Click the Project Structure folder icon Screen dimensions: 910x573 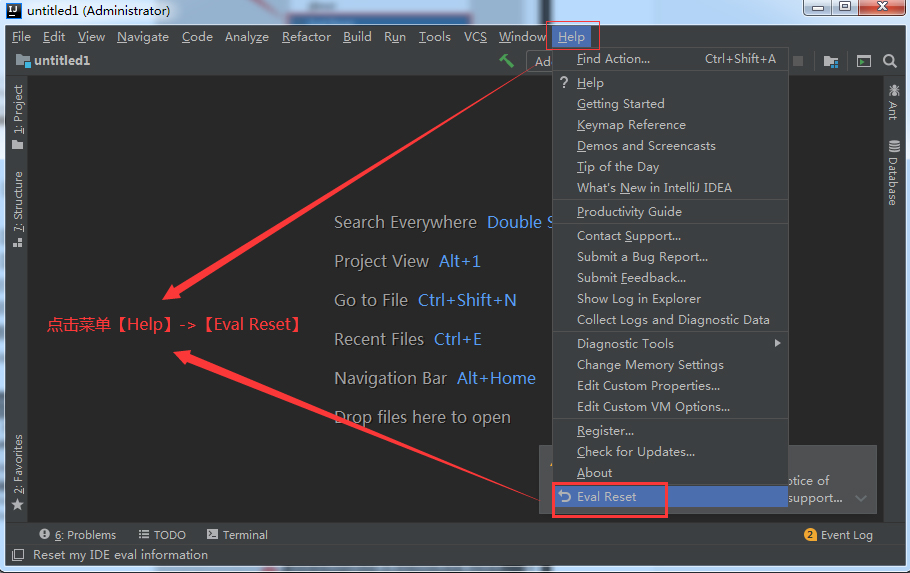(x=831, y=61)
